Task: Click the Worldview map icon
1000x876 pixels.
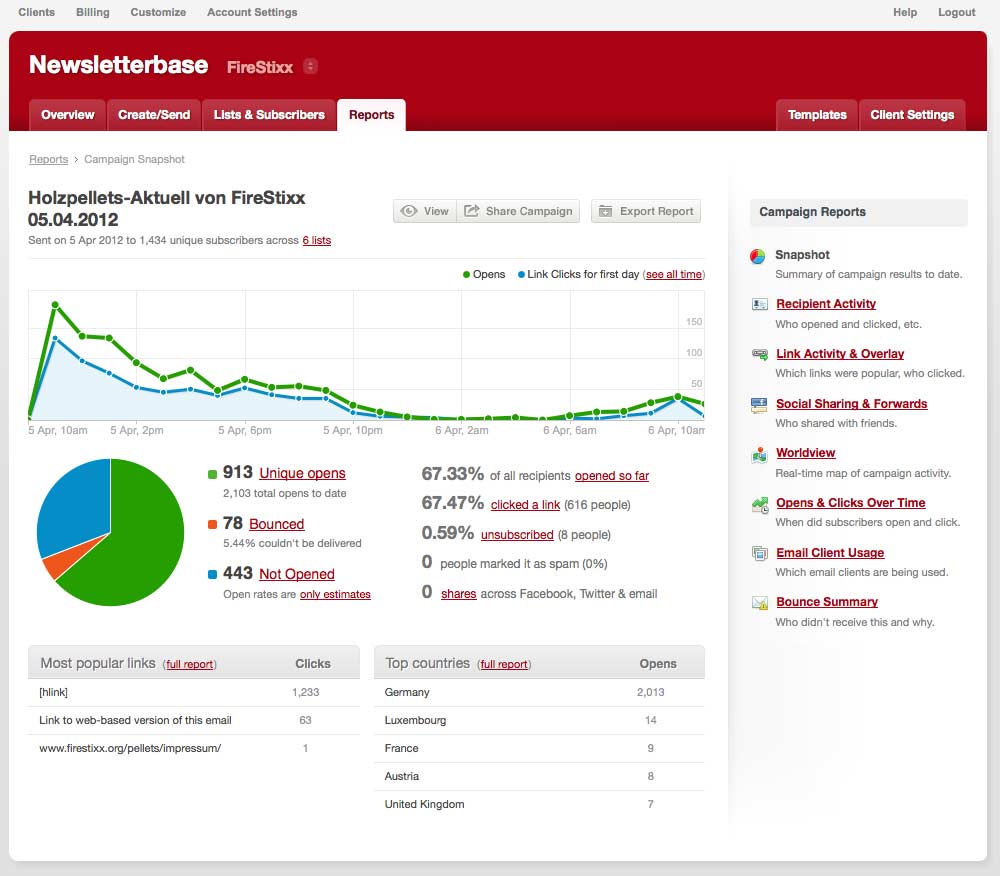Action: [759, 454]
